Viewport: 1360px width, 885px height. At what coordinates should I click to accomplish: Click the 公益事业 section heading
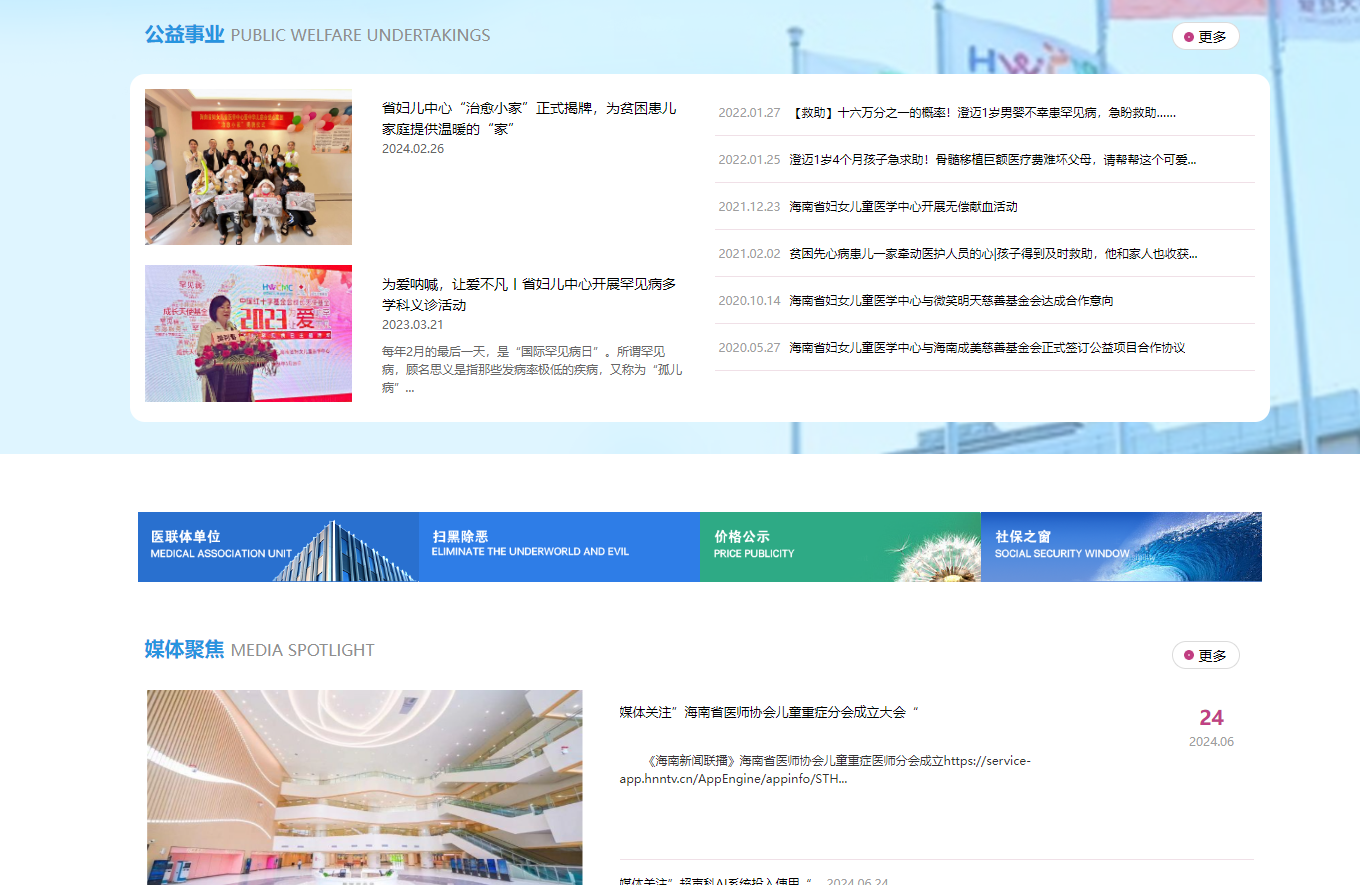(x=185, y=35)
